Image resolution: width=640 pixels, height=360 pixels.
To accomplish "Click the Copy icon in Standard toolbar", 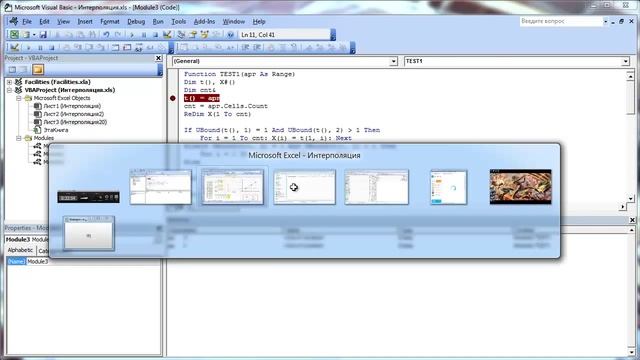I will 69,35.
